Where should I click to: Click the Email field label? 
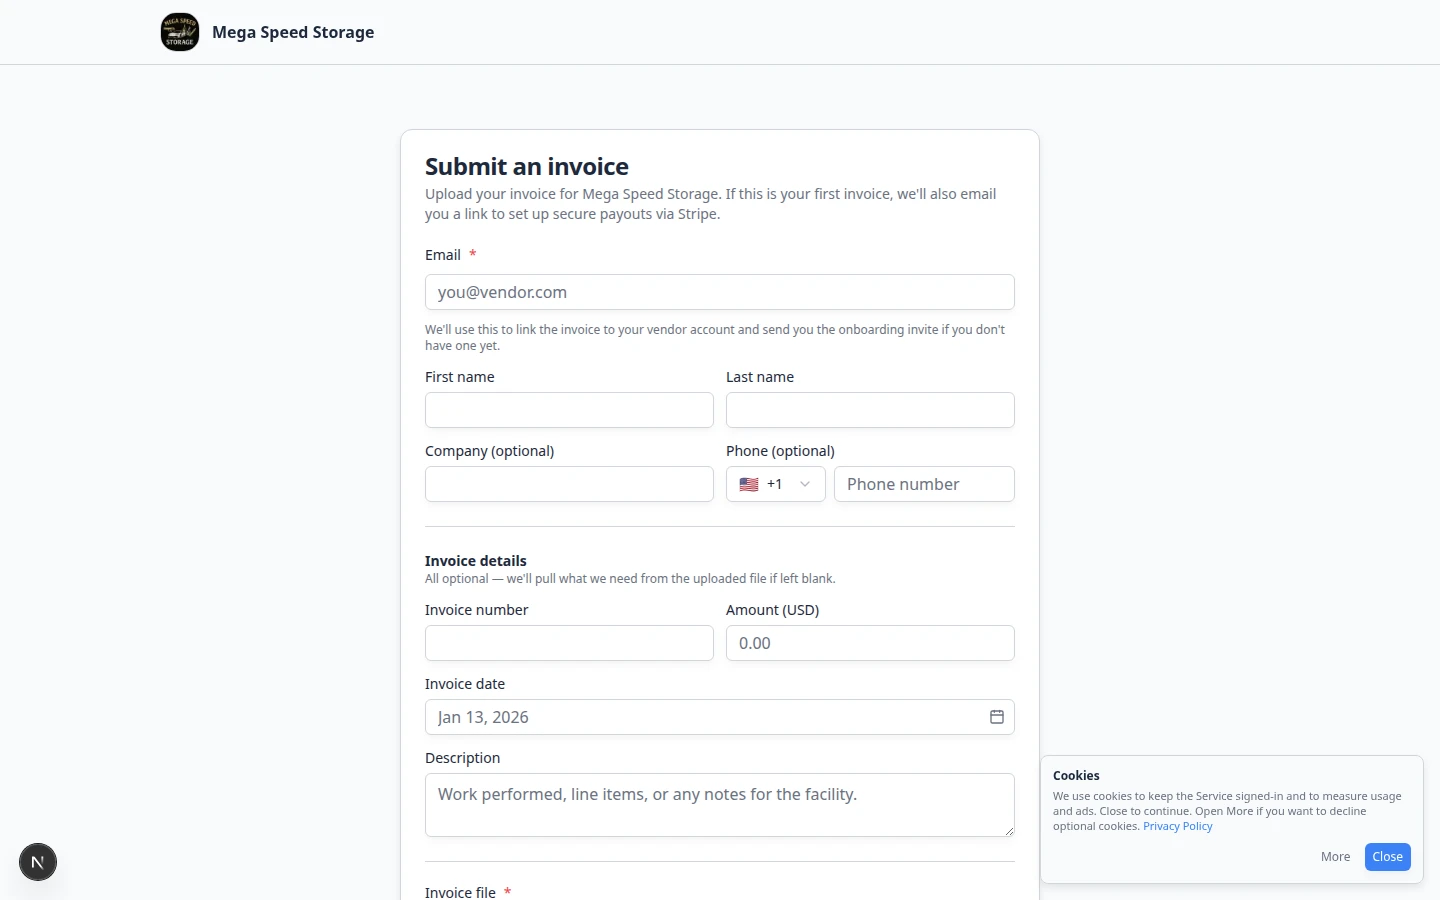(443, 255)
